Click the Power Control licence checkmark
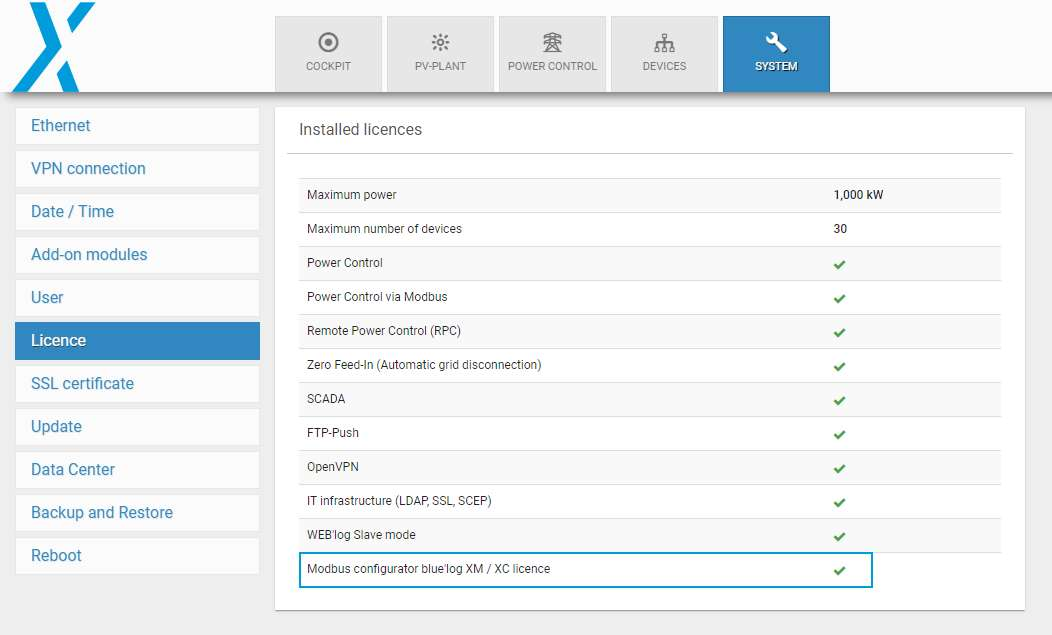This screenshot has width=1052, height=635. (840, 264)
